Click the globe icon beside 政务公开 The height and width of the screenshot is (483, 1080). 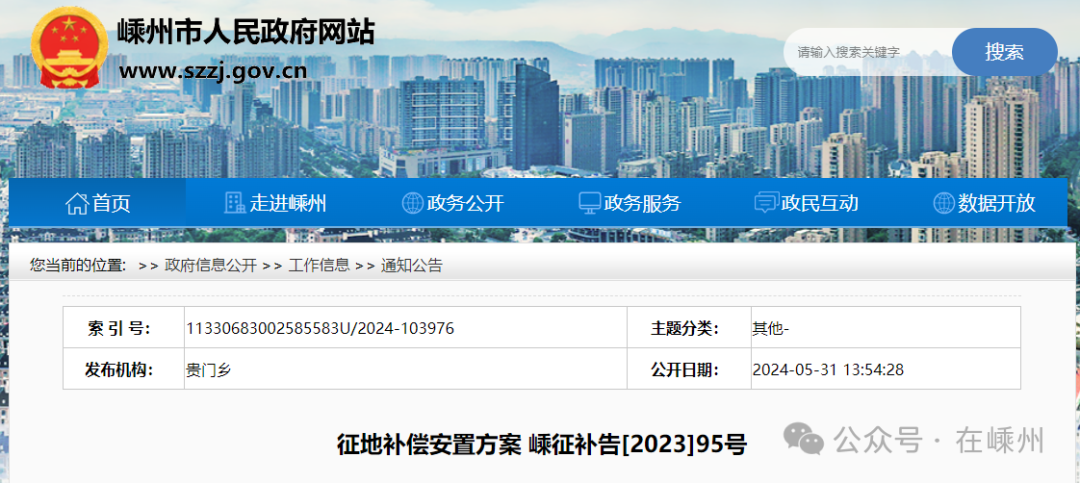(x=412, y=203)
